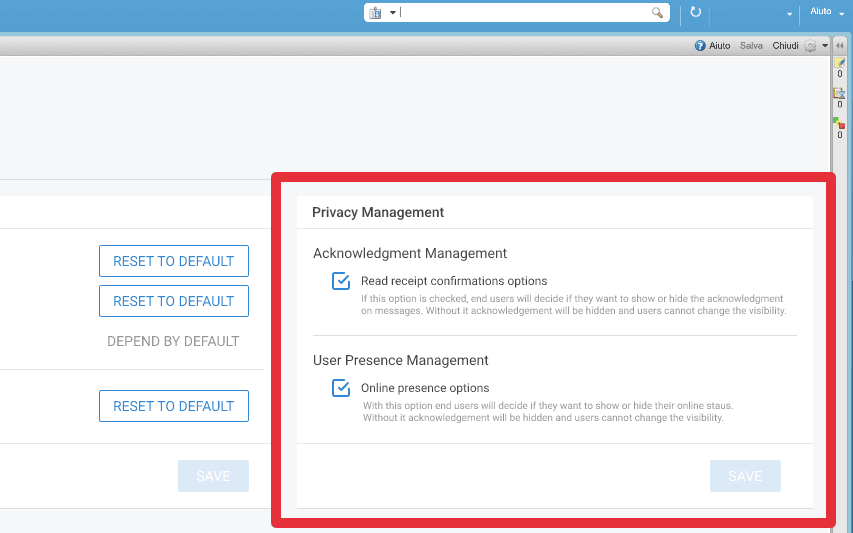
Task: Open the search category dropdown arrow
Action: pyautogui.click(x=392, y=13)
